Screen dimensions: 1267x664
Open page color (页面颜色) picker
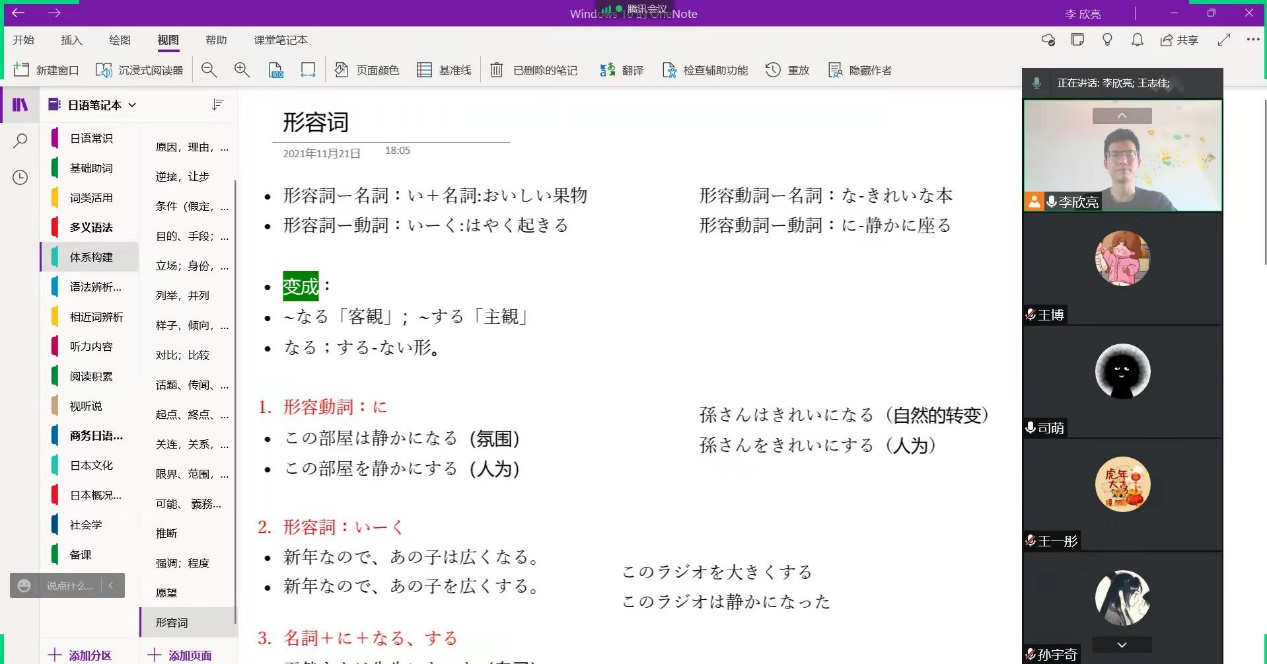(366, 70)
